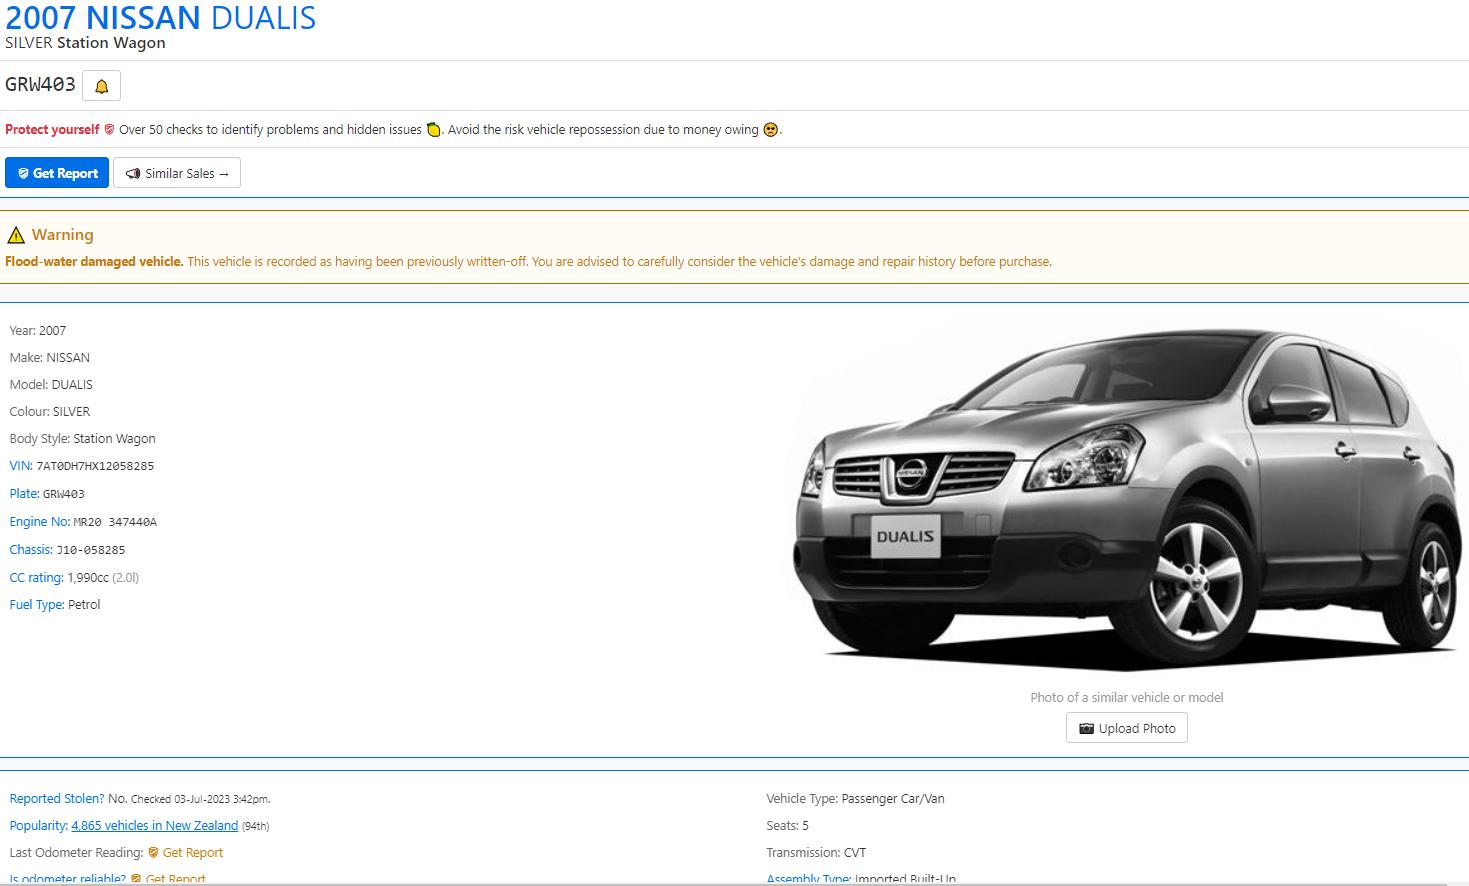Click the Popularity label link
This screenshot has height=886, width=1469.
tap(38, 826)
